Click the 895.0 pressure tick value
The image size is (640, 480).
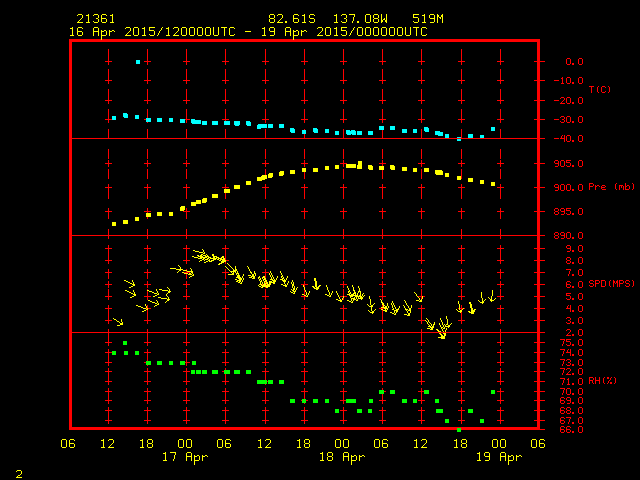[x=569, y=212]
